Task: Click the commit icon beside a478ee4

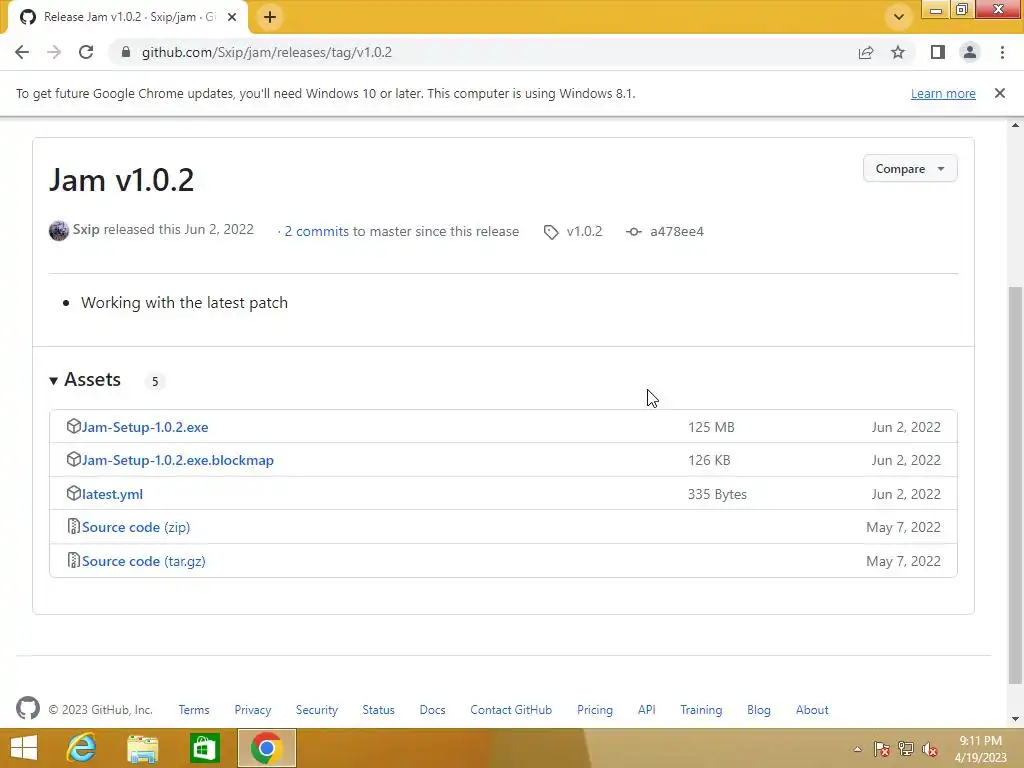Action: (633, 232)
